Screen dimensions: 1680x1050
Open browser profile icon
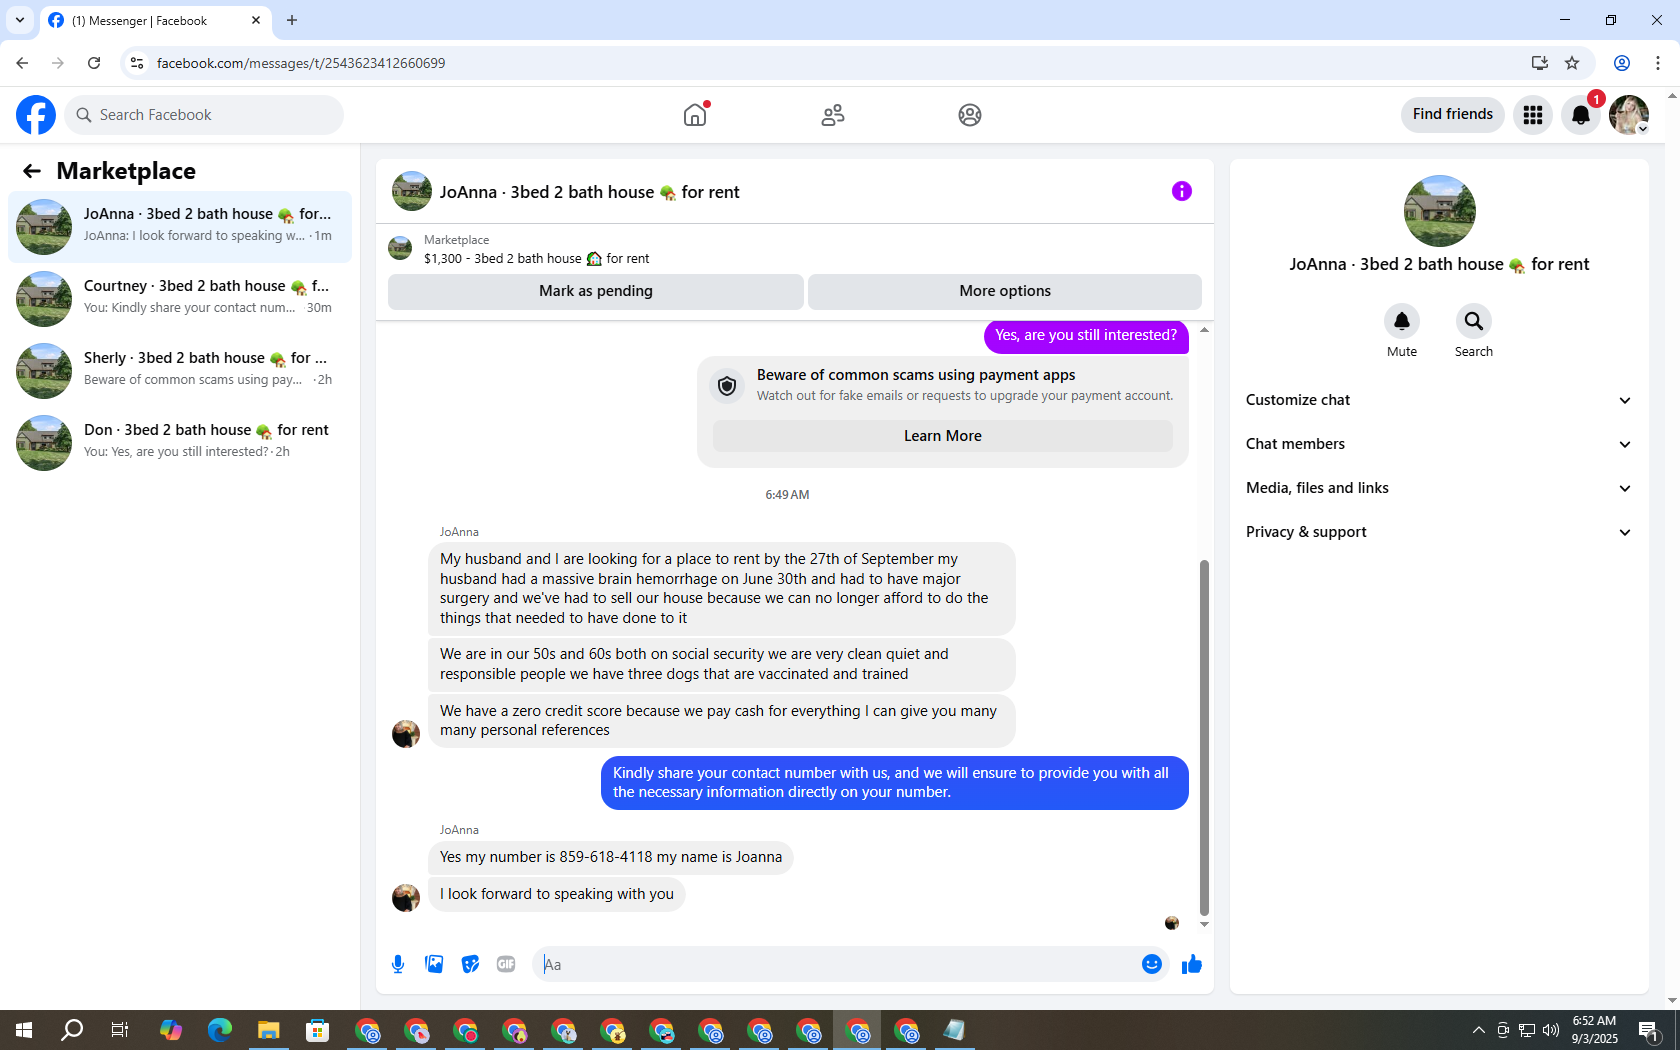pyautogui.click(x=1622, y=63)
